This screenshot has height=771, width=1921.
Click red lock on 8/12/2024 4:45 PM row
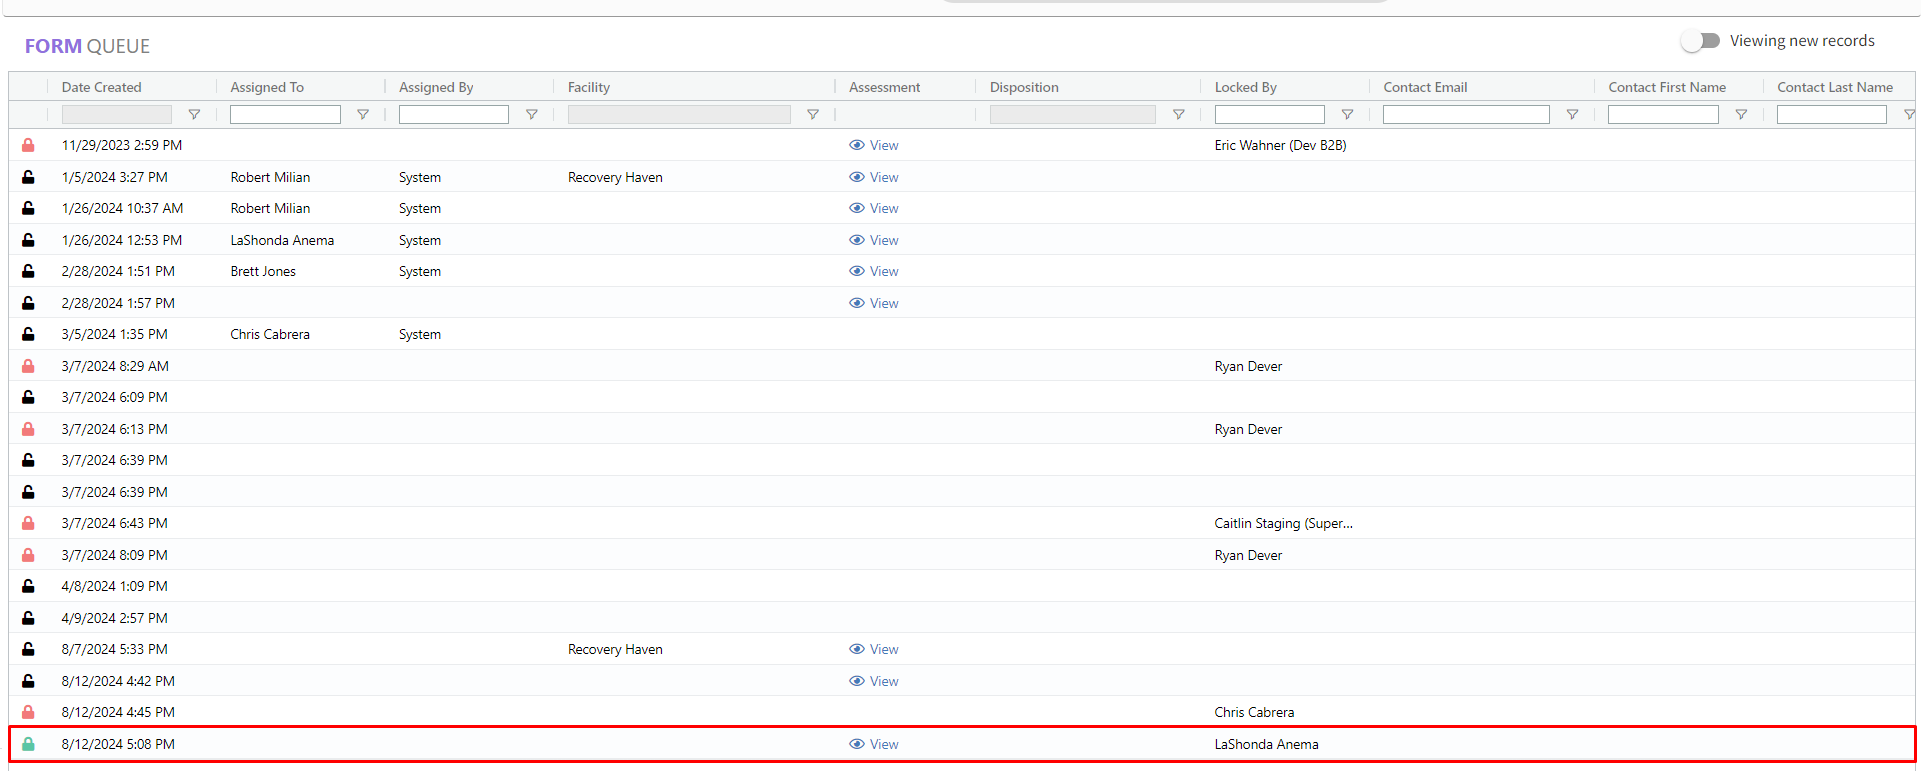28,712
